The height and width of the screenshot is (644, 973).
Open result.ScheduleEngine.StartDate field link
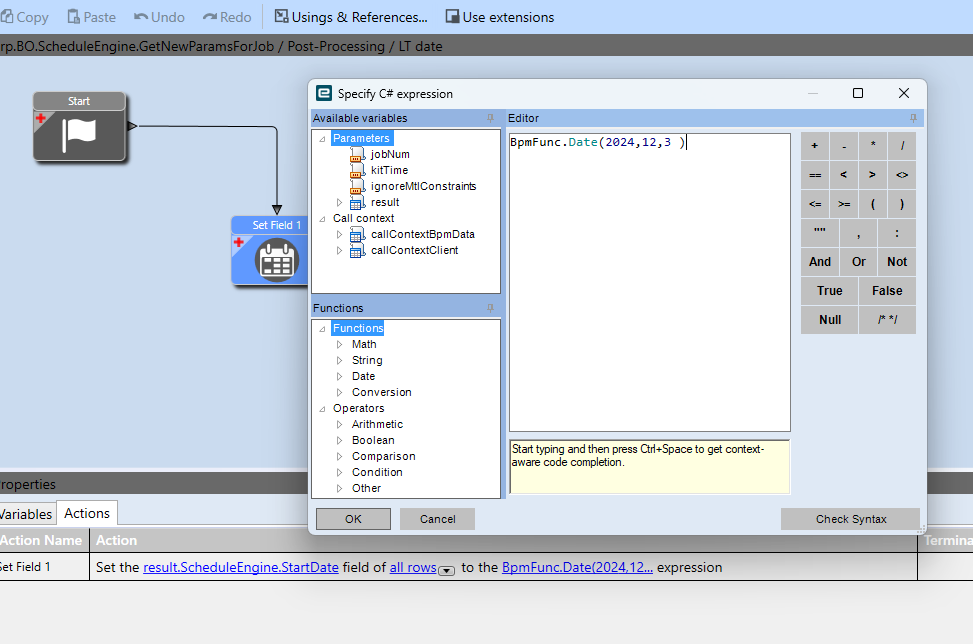point(241,568)
